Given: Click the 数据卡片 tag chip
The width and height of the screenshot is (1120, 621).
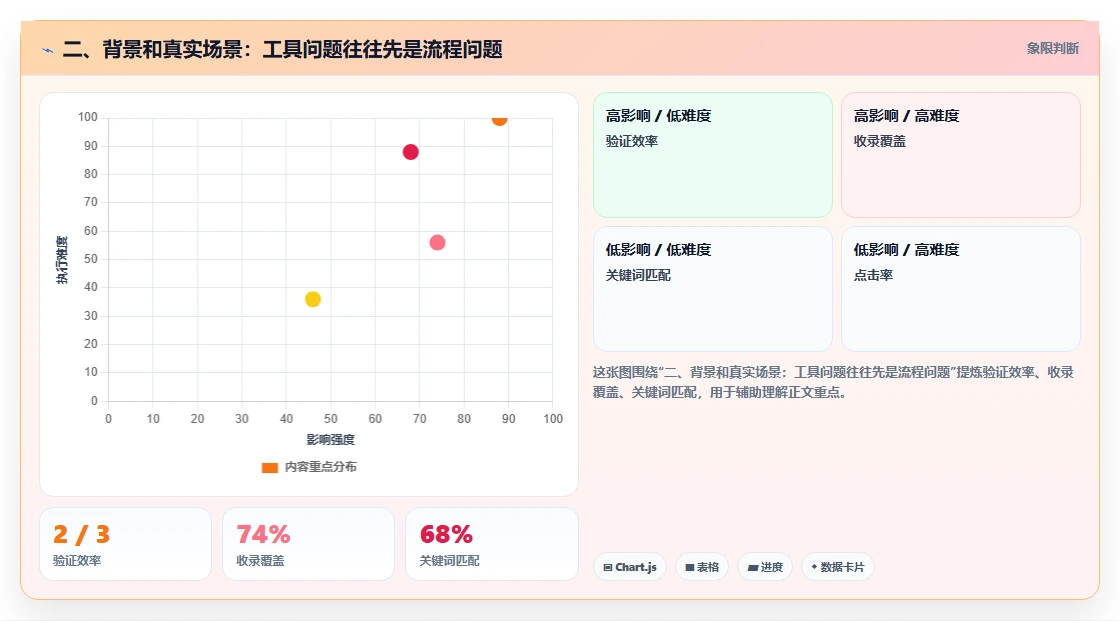Looking at the screenshot, I should 838,567.
